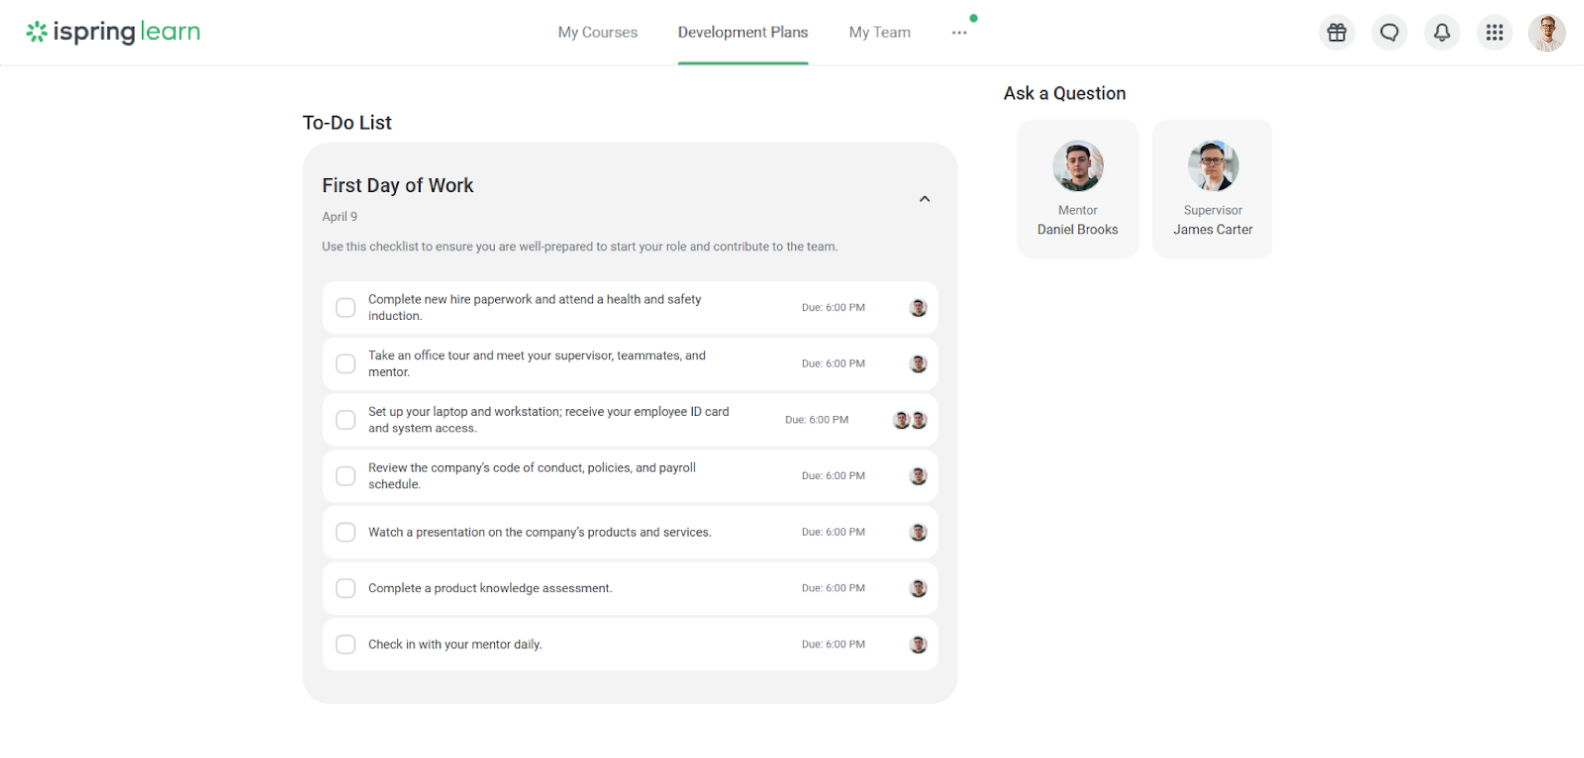This screenshot has height=758, width=1584.
Task: Open the apps grid menu
Action: (x=1494, y=33)
